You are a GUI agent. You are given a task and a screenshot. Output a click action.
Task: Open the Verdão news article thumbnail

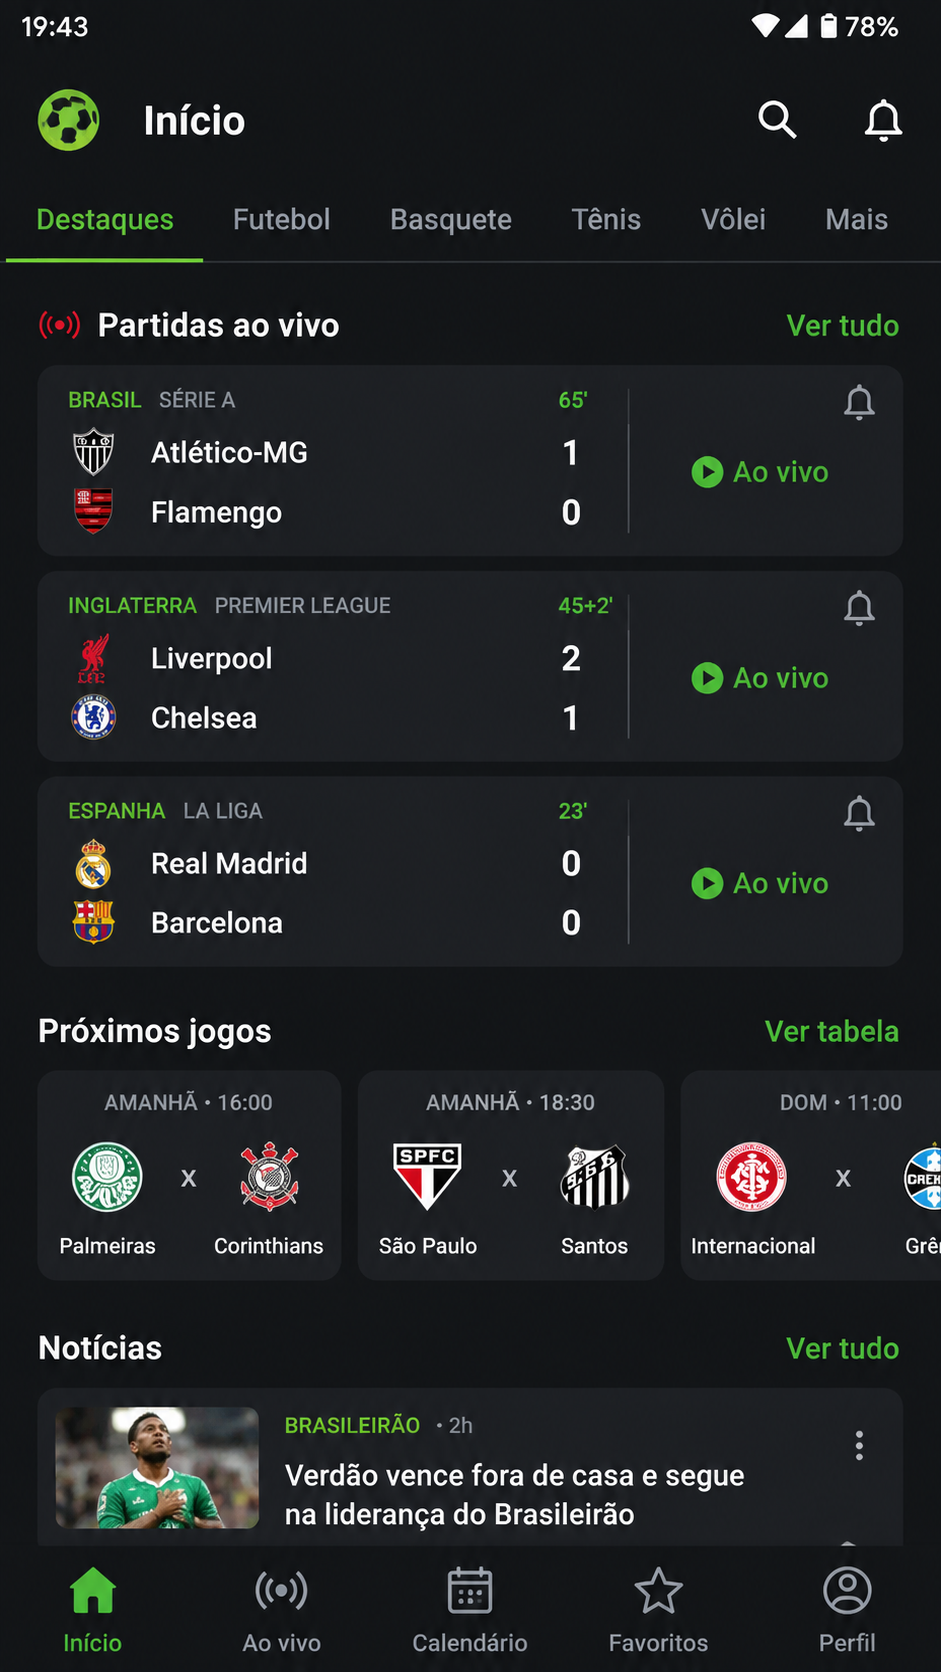tap(157, 1467)
